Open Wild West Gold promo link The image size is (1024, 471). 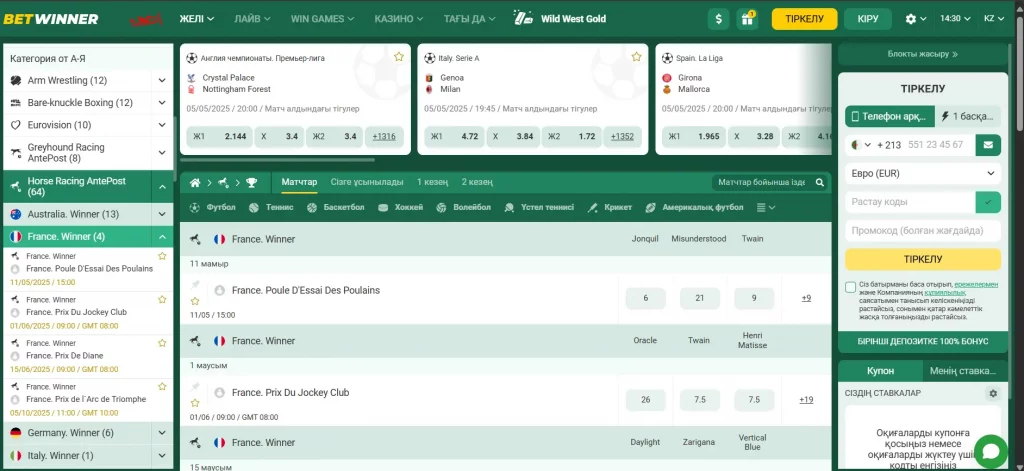point(560,19)
